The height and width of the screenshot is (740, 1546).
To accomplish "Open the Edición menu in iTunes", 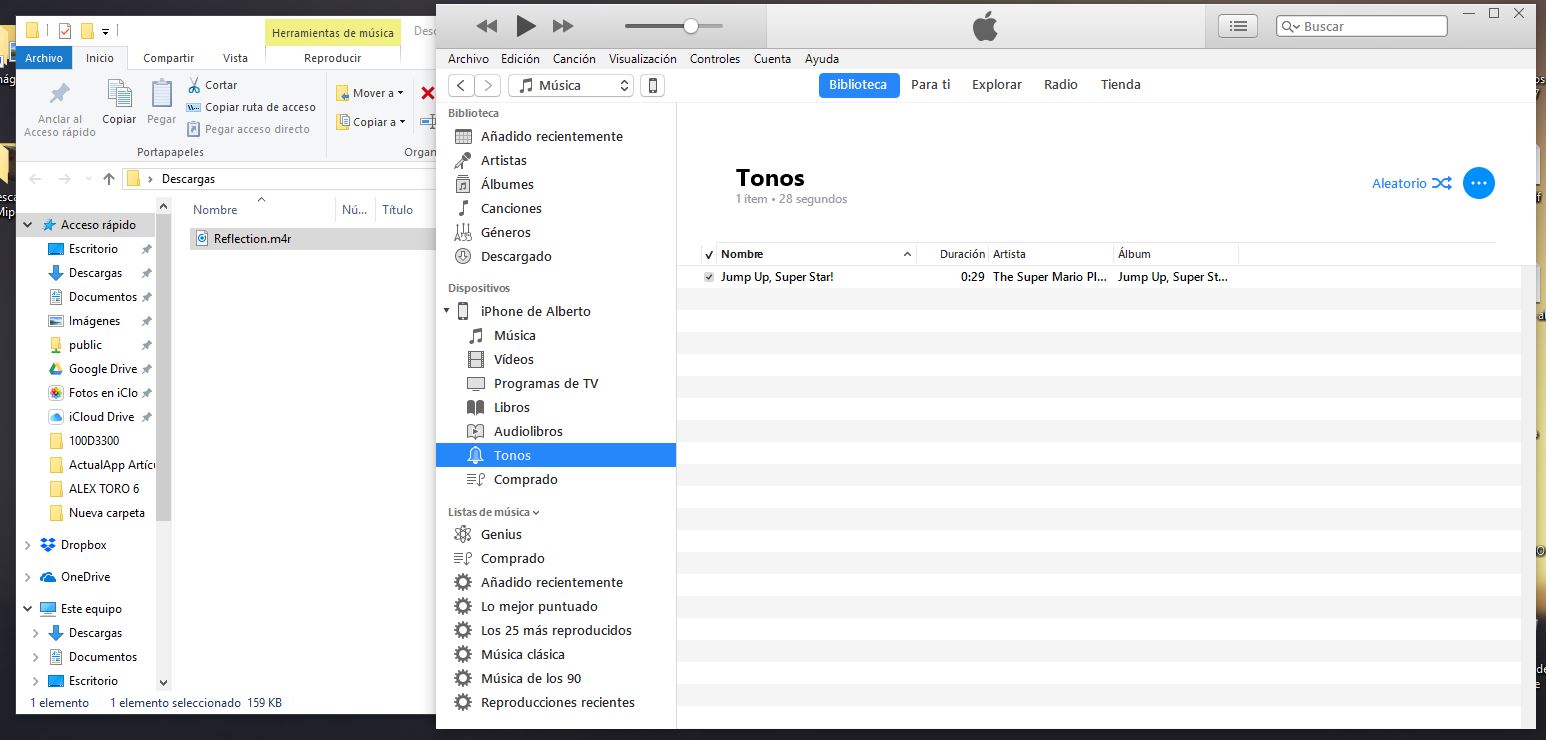I will (520, 59).
